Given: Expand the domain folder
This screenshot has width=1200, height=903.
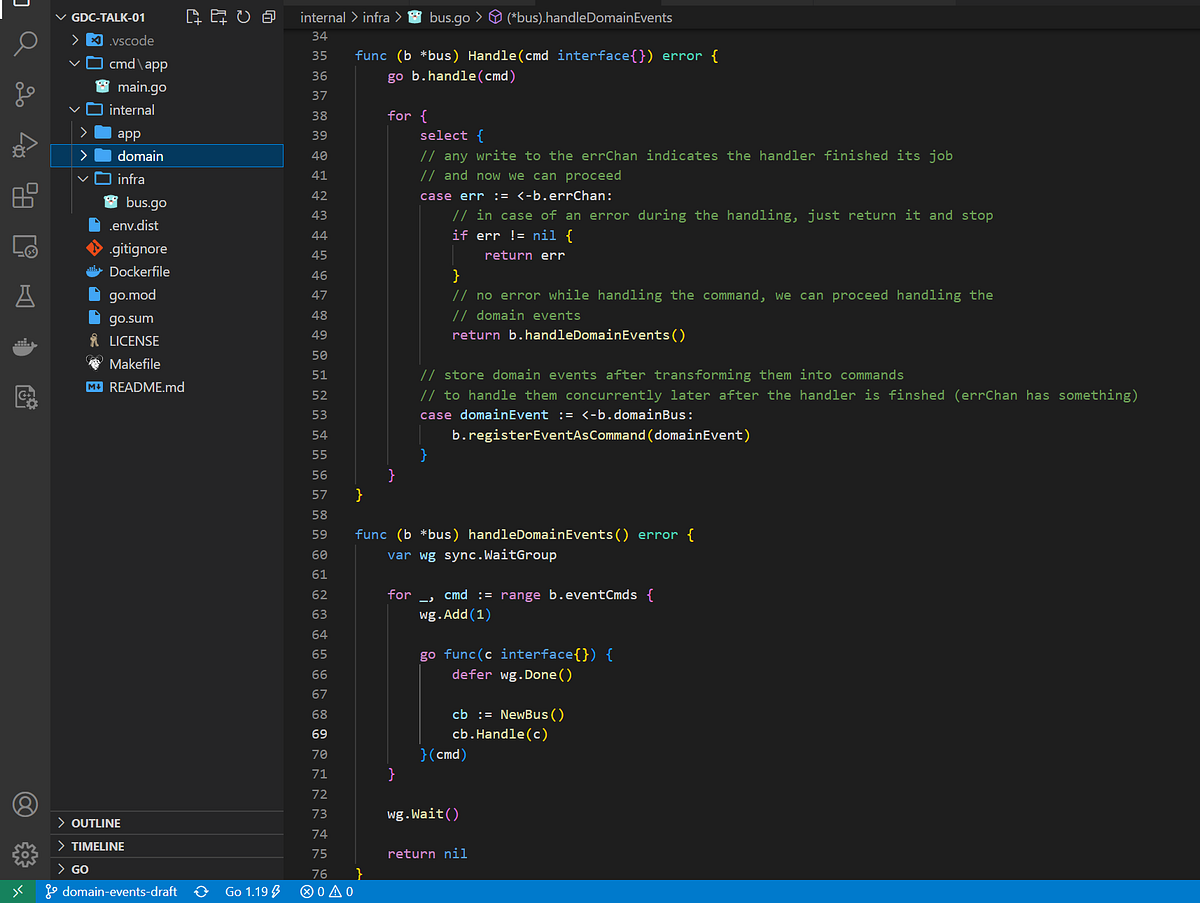Looking at the screenshot, I should (x=140, y=156).
